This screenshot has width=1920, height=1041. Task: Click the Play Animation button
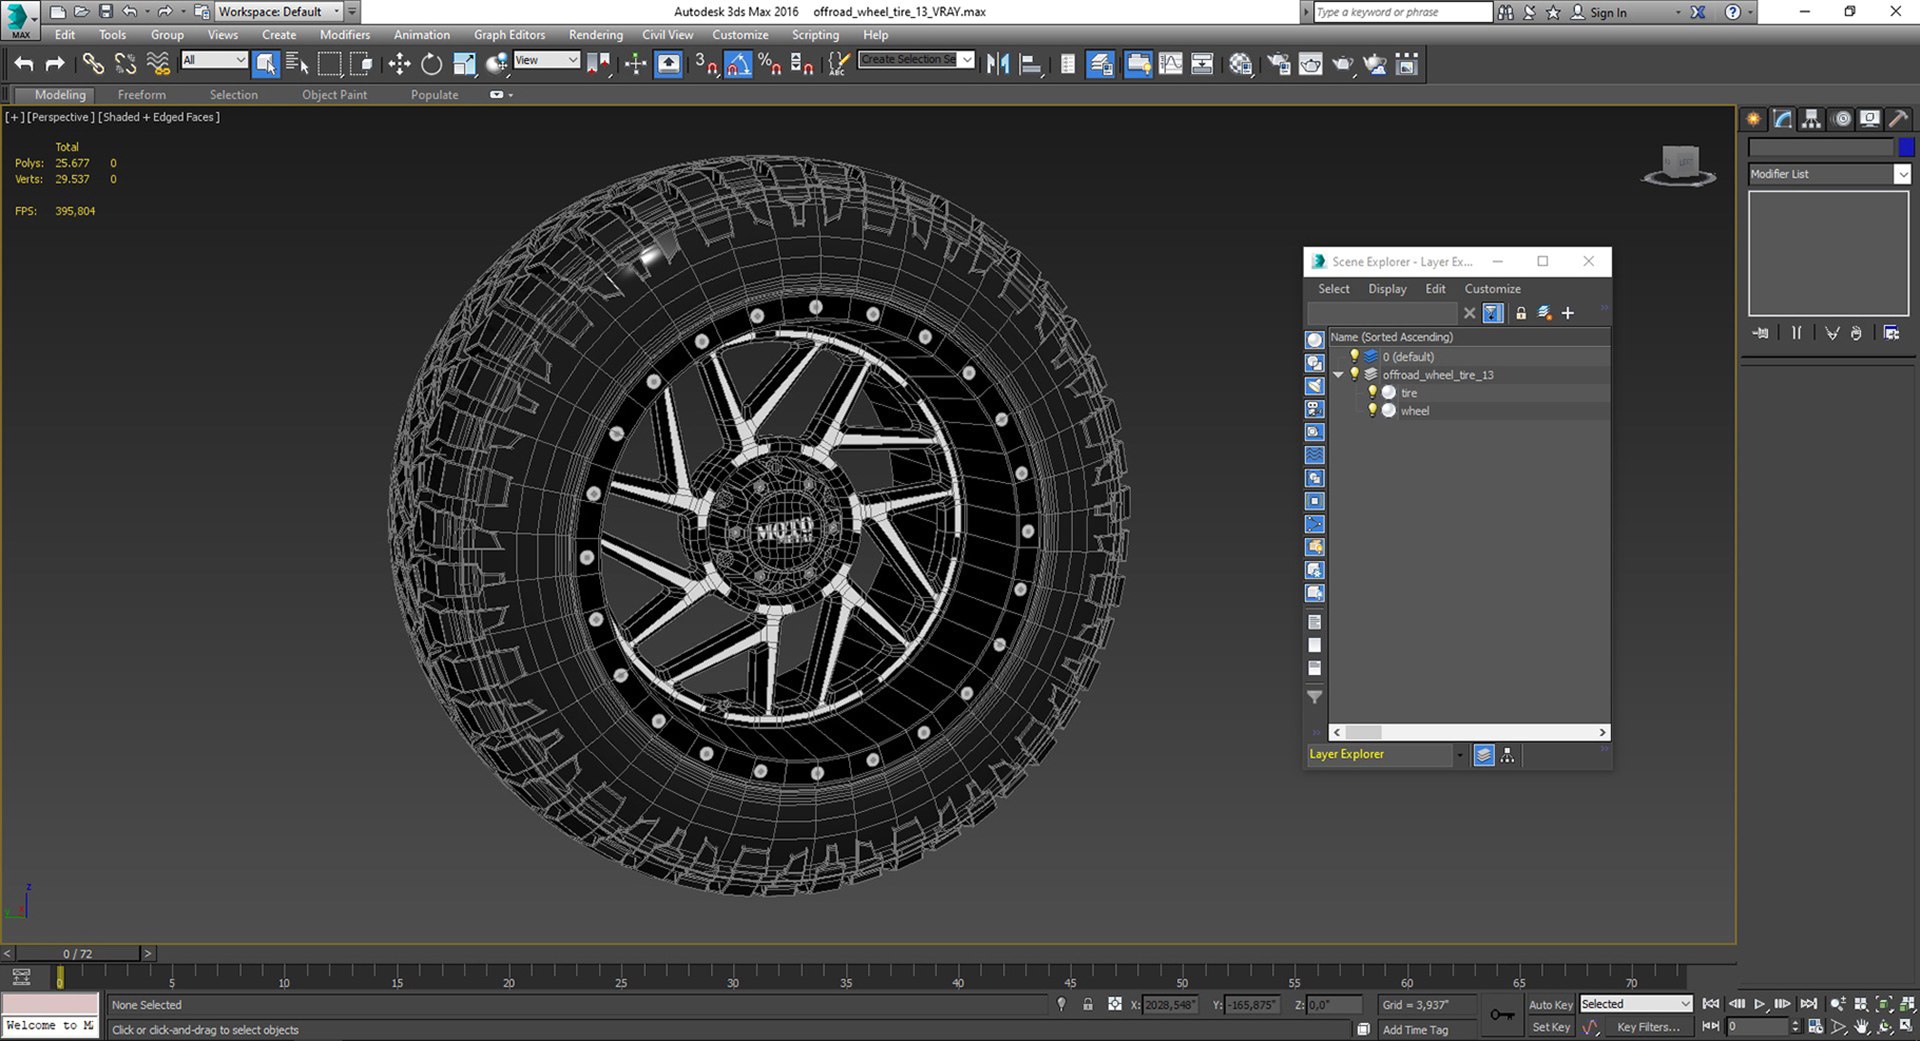(x=1760, y=1004)
